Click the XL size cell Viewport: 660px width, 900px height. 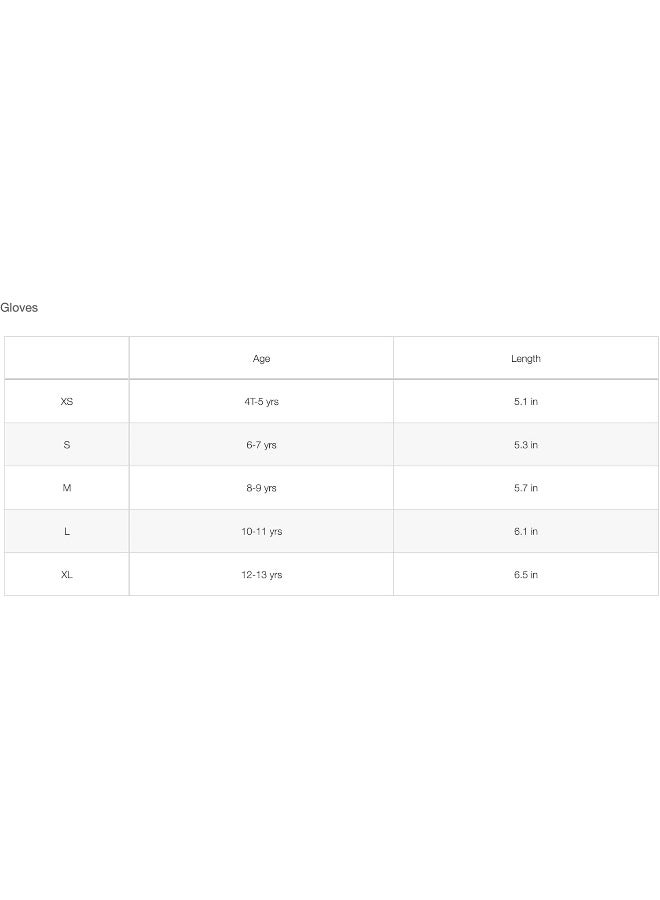coord(67,575)
